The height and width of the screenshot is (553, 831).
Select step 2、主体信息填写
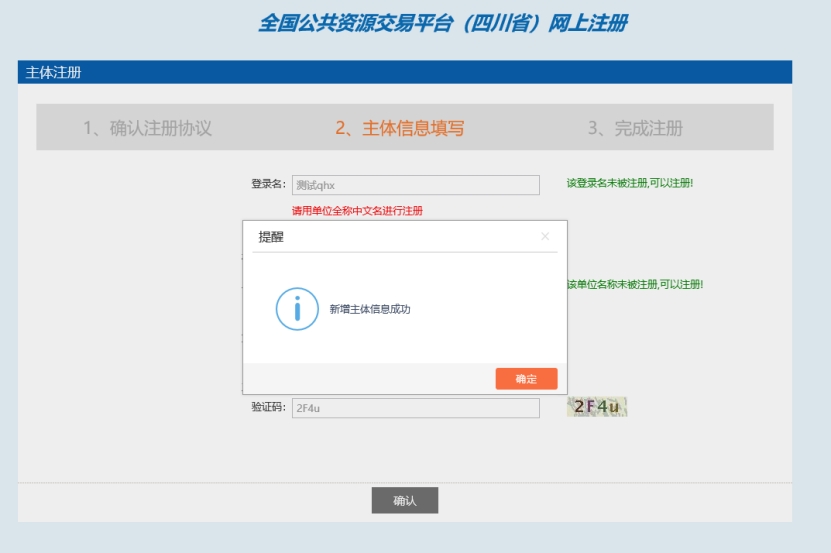pos(399,128)
